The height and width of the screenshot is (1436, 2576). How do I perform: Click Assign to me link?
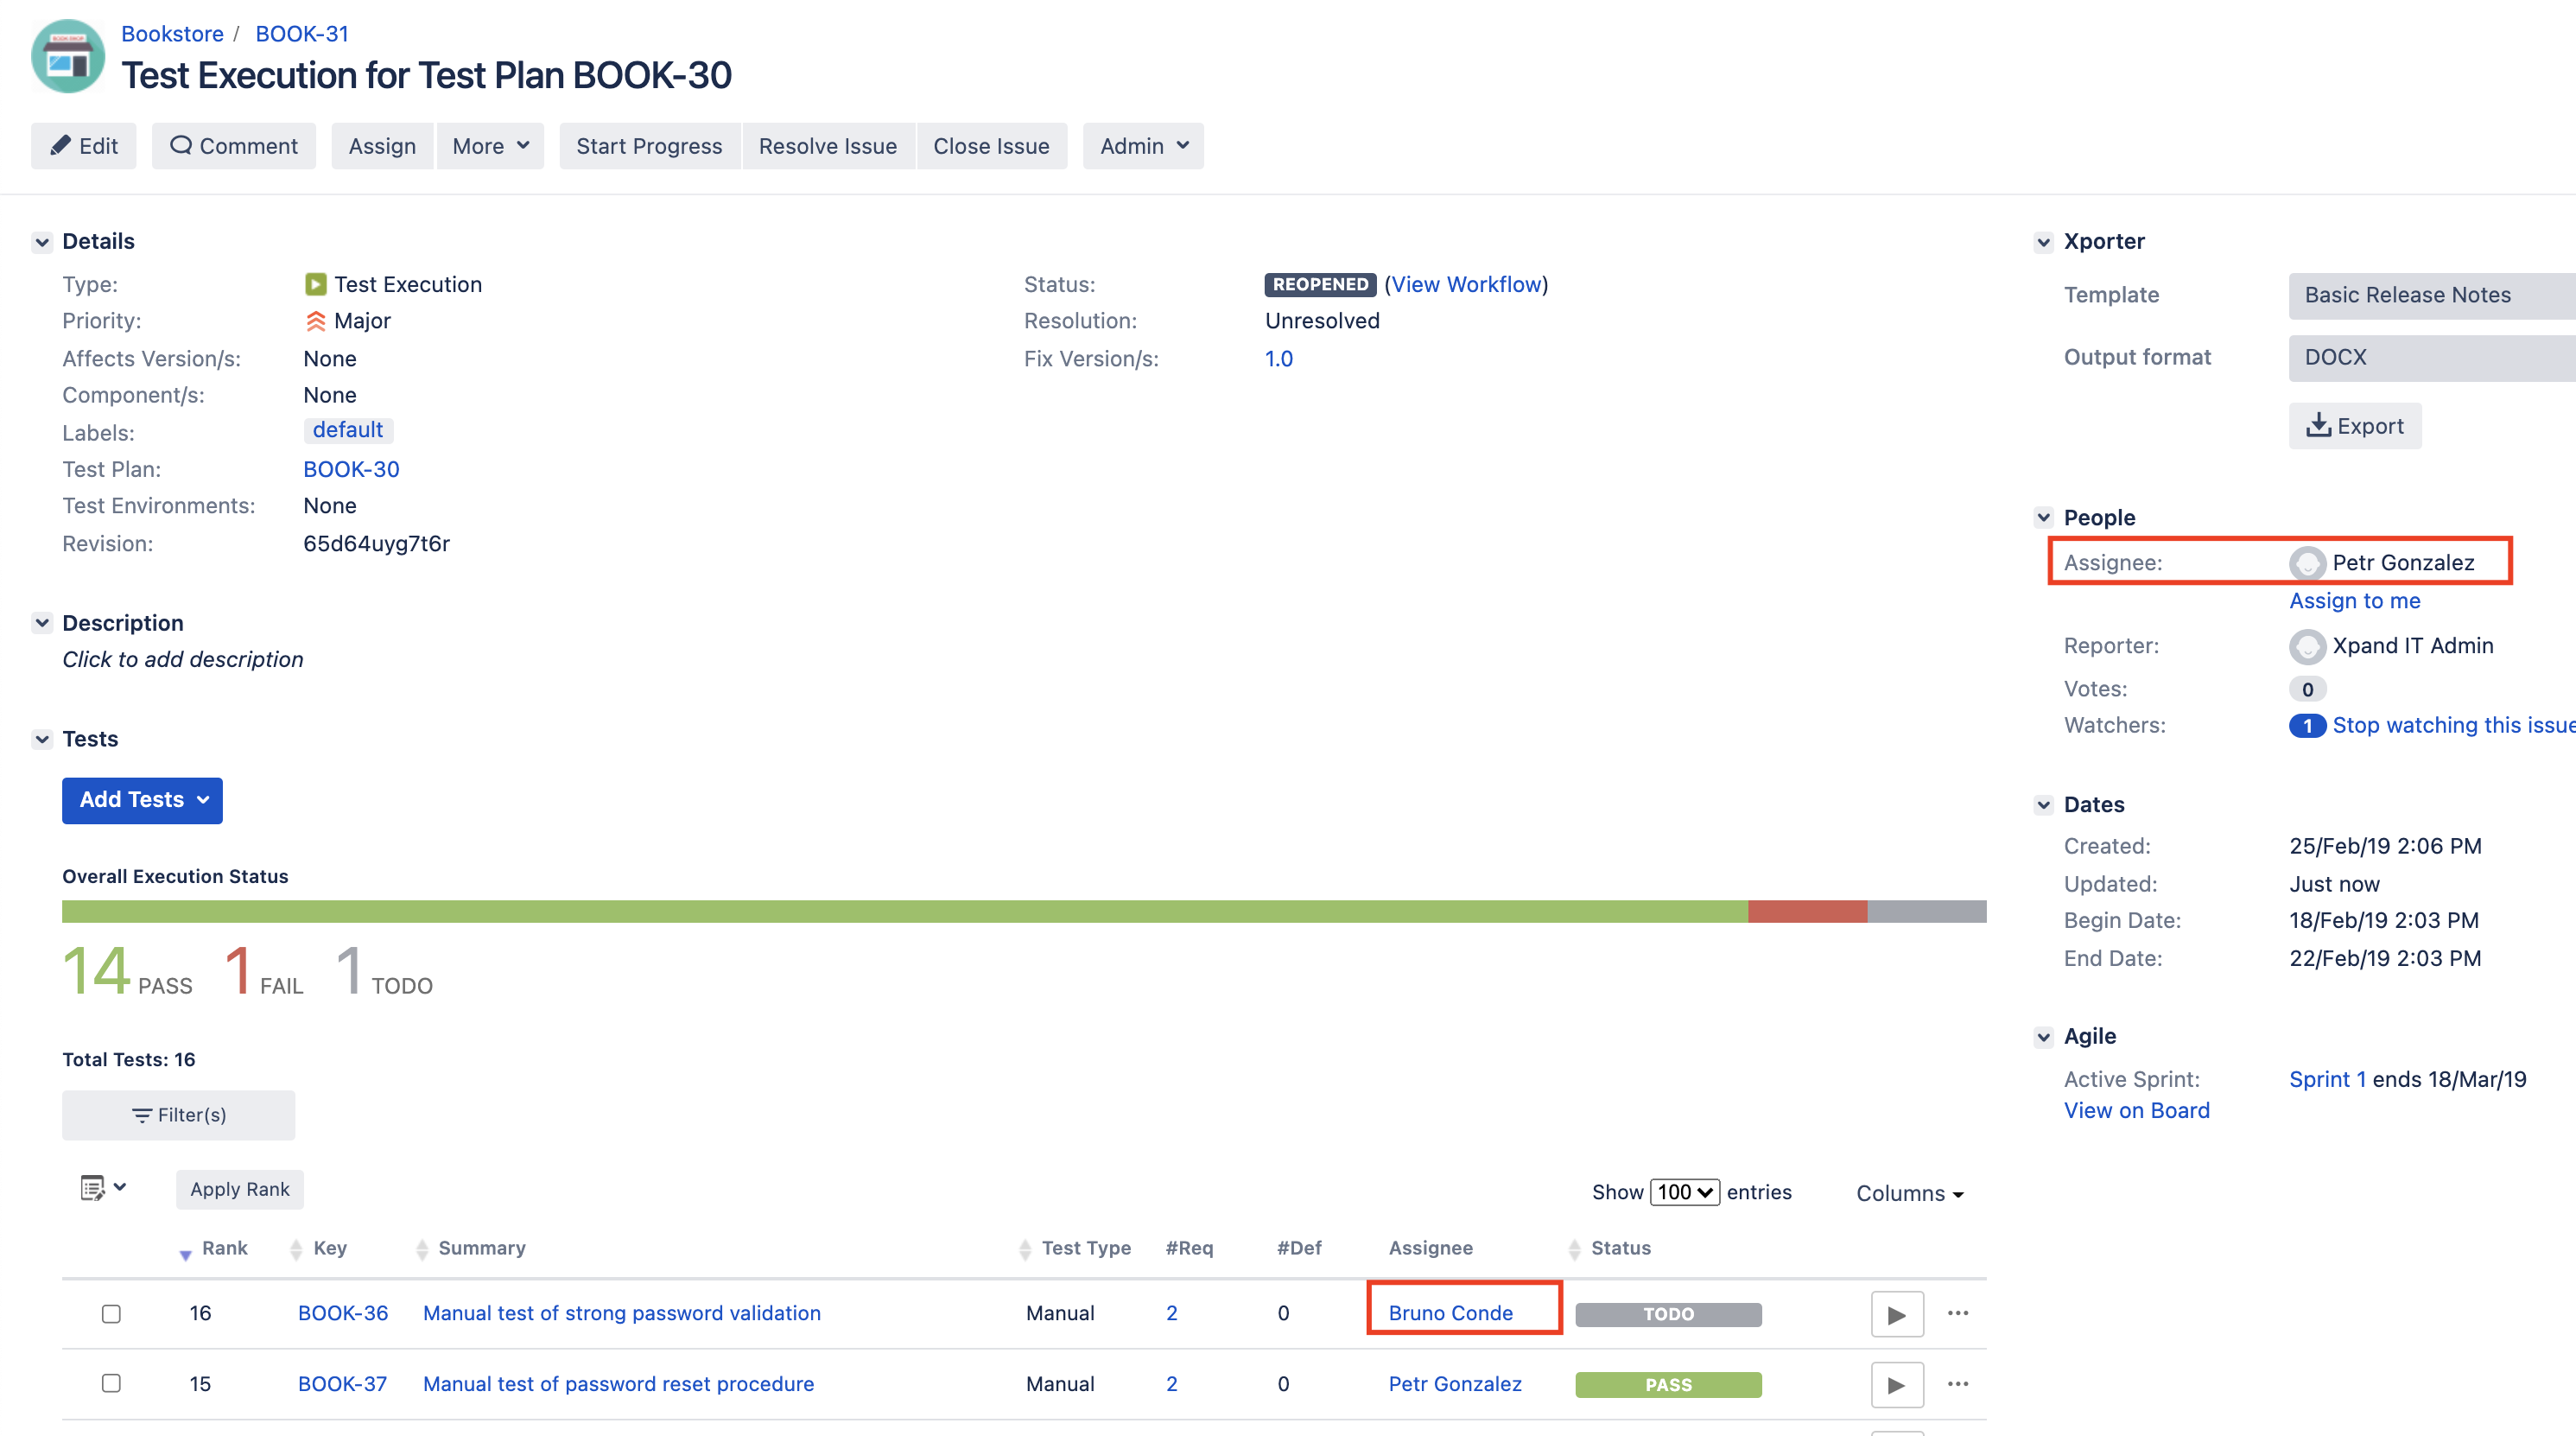tap(2355, 601)
